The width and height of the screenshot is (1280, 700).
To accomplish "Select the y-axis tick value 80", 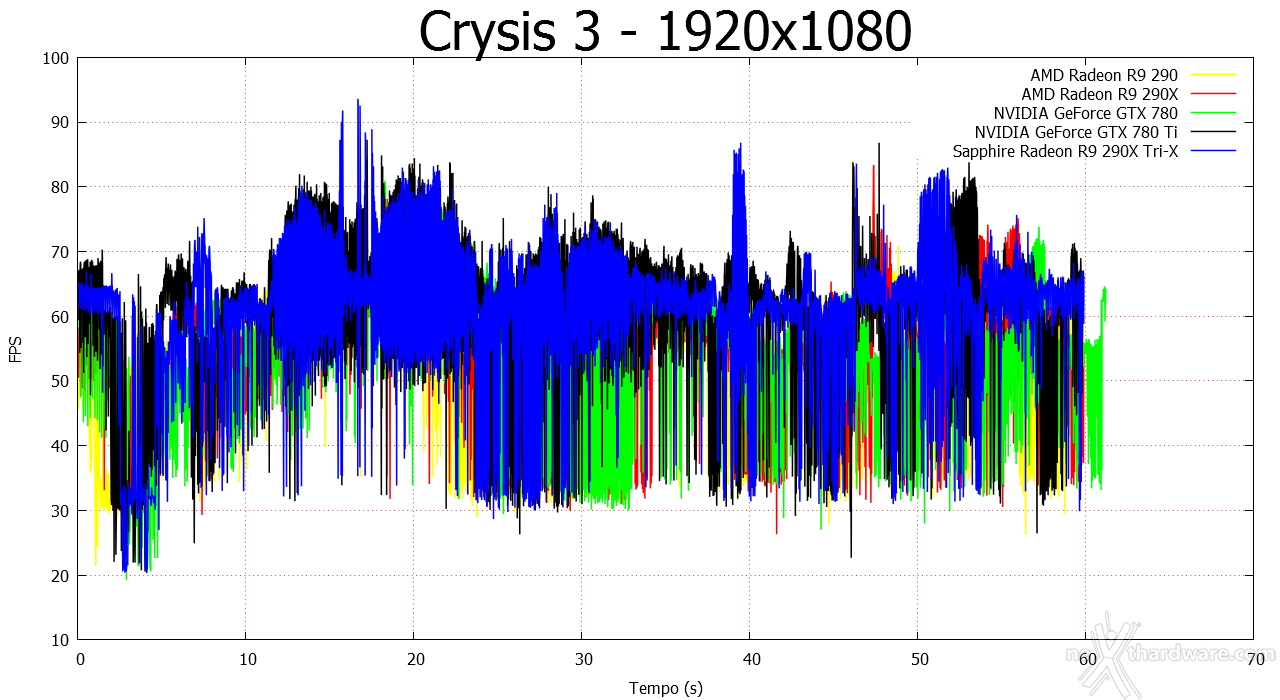I will pyautogui.click(x=60, y=187).
